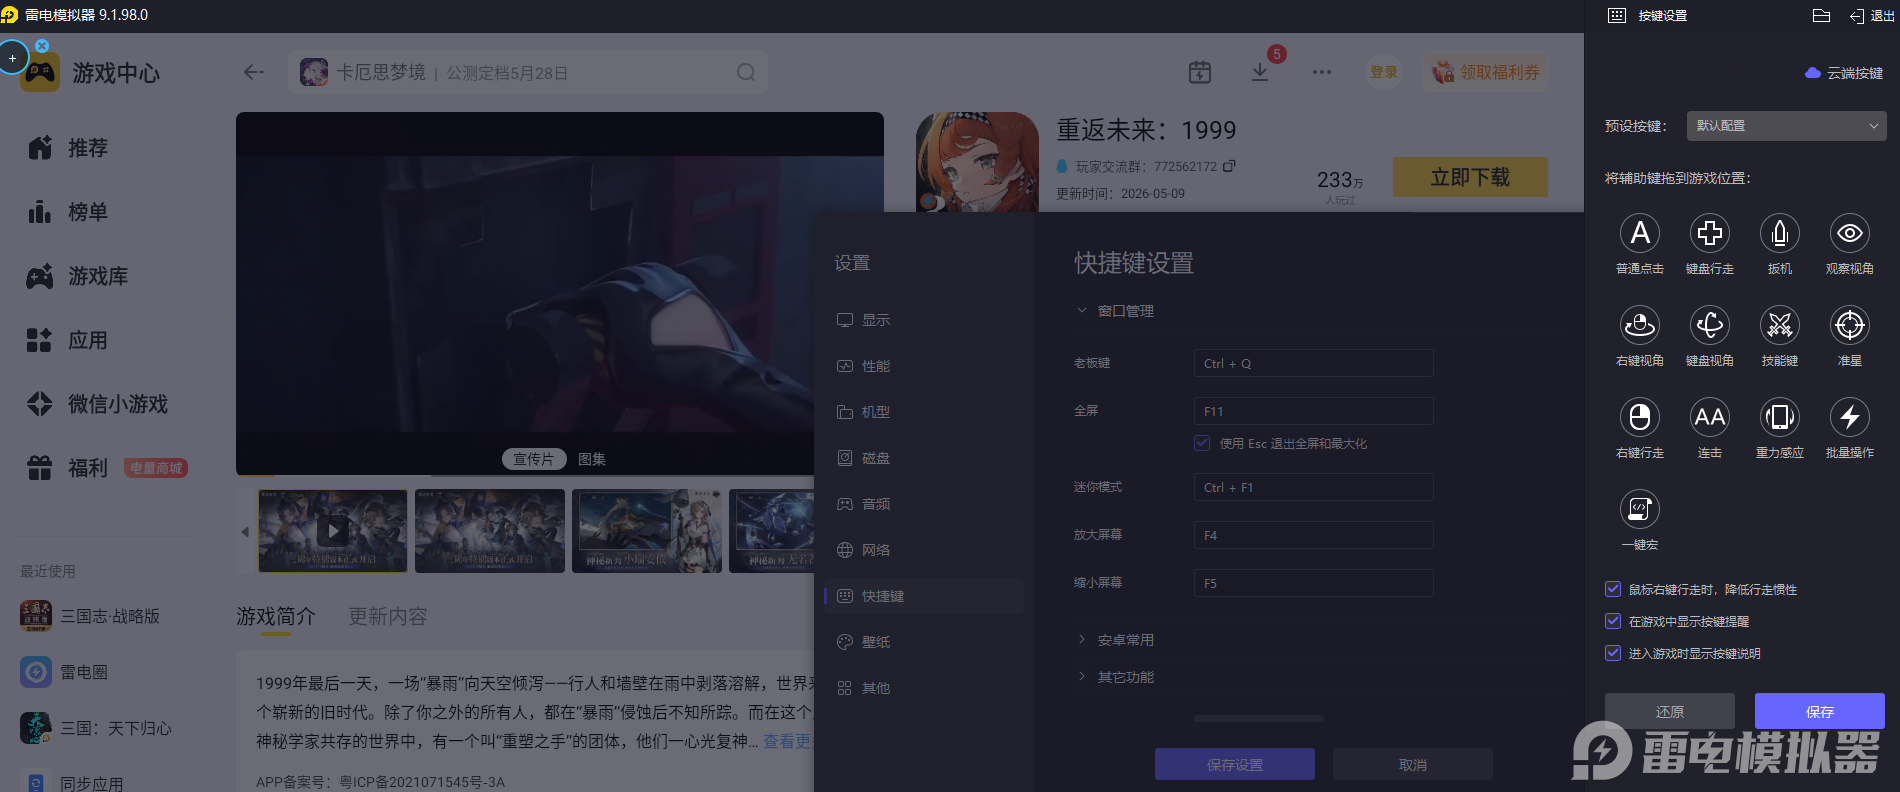Set the 迷你模式 shortcut field

tap(1313, 487)
